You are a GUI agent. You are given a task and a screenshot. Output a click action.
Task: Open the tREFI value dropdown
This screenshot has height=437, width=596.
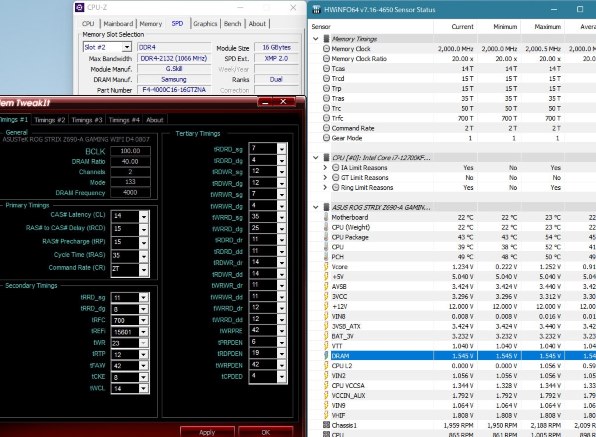point(143,332)
